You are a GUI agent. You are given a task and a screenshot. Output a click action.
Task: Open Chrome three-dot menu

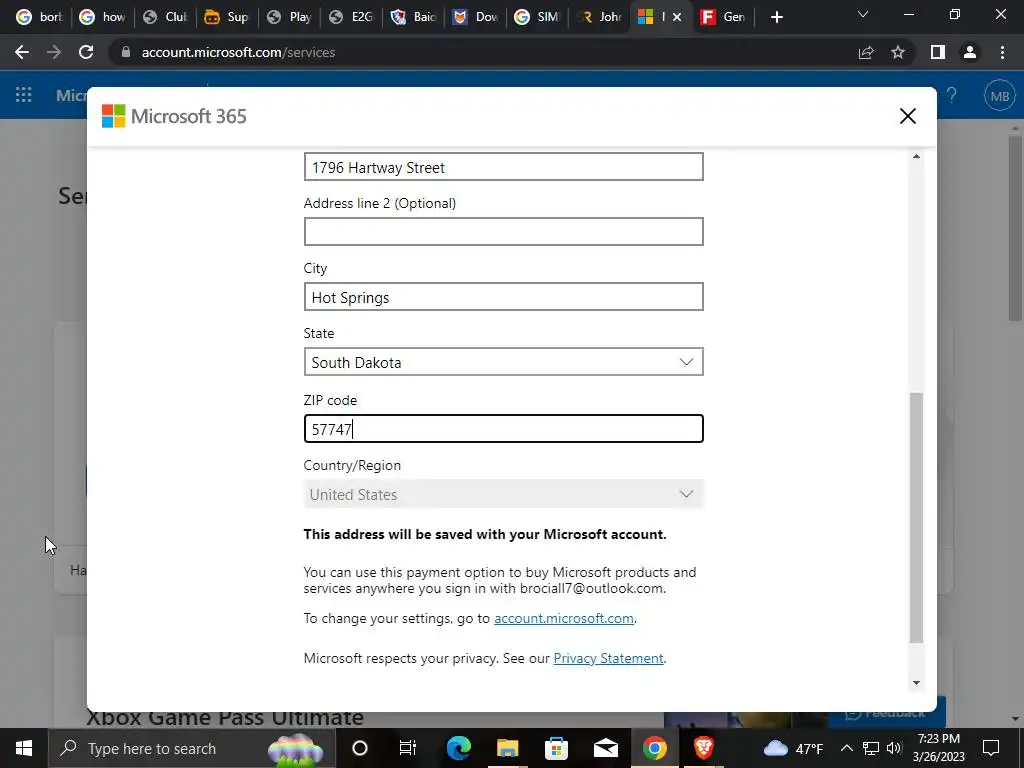coord(1002,52)
